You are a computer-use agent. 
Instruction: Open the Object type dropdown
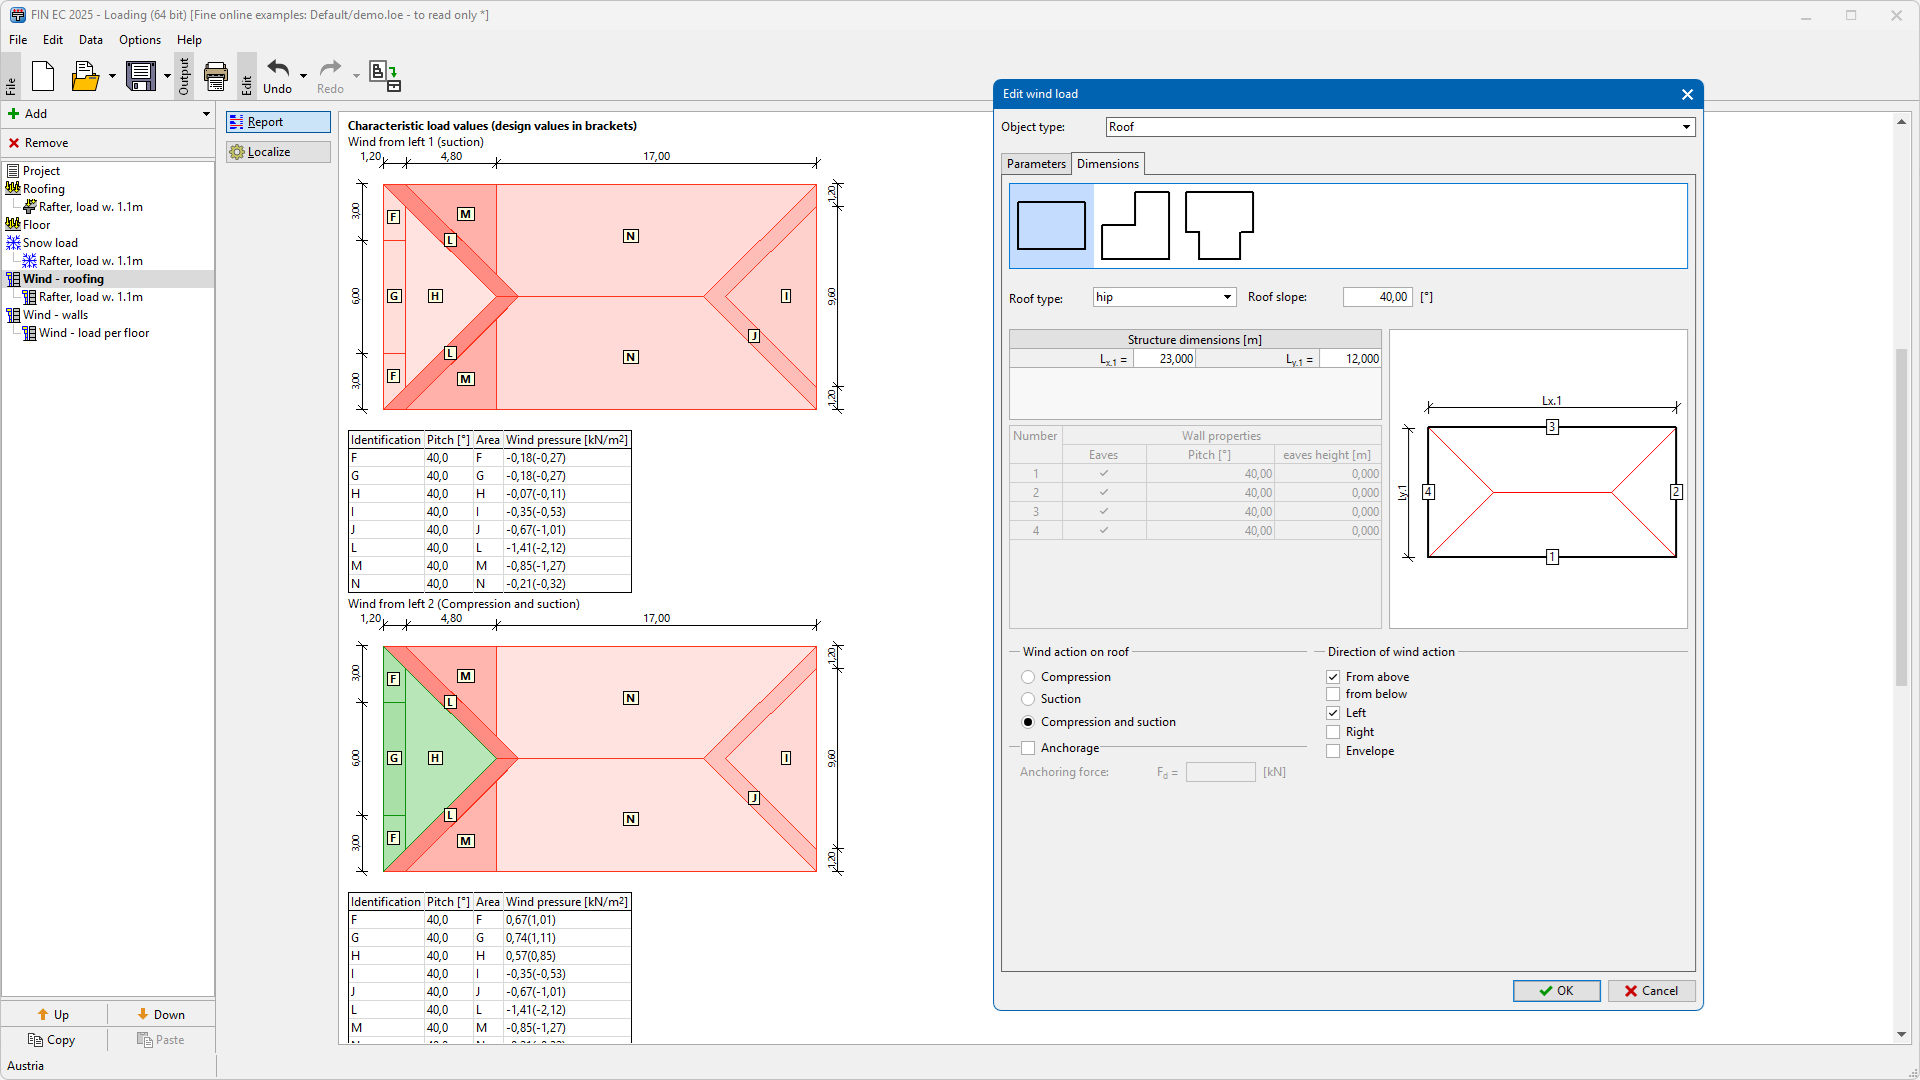point(1686,127)
